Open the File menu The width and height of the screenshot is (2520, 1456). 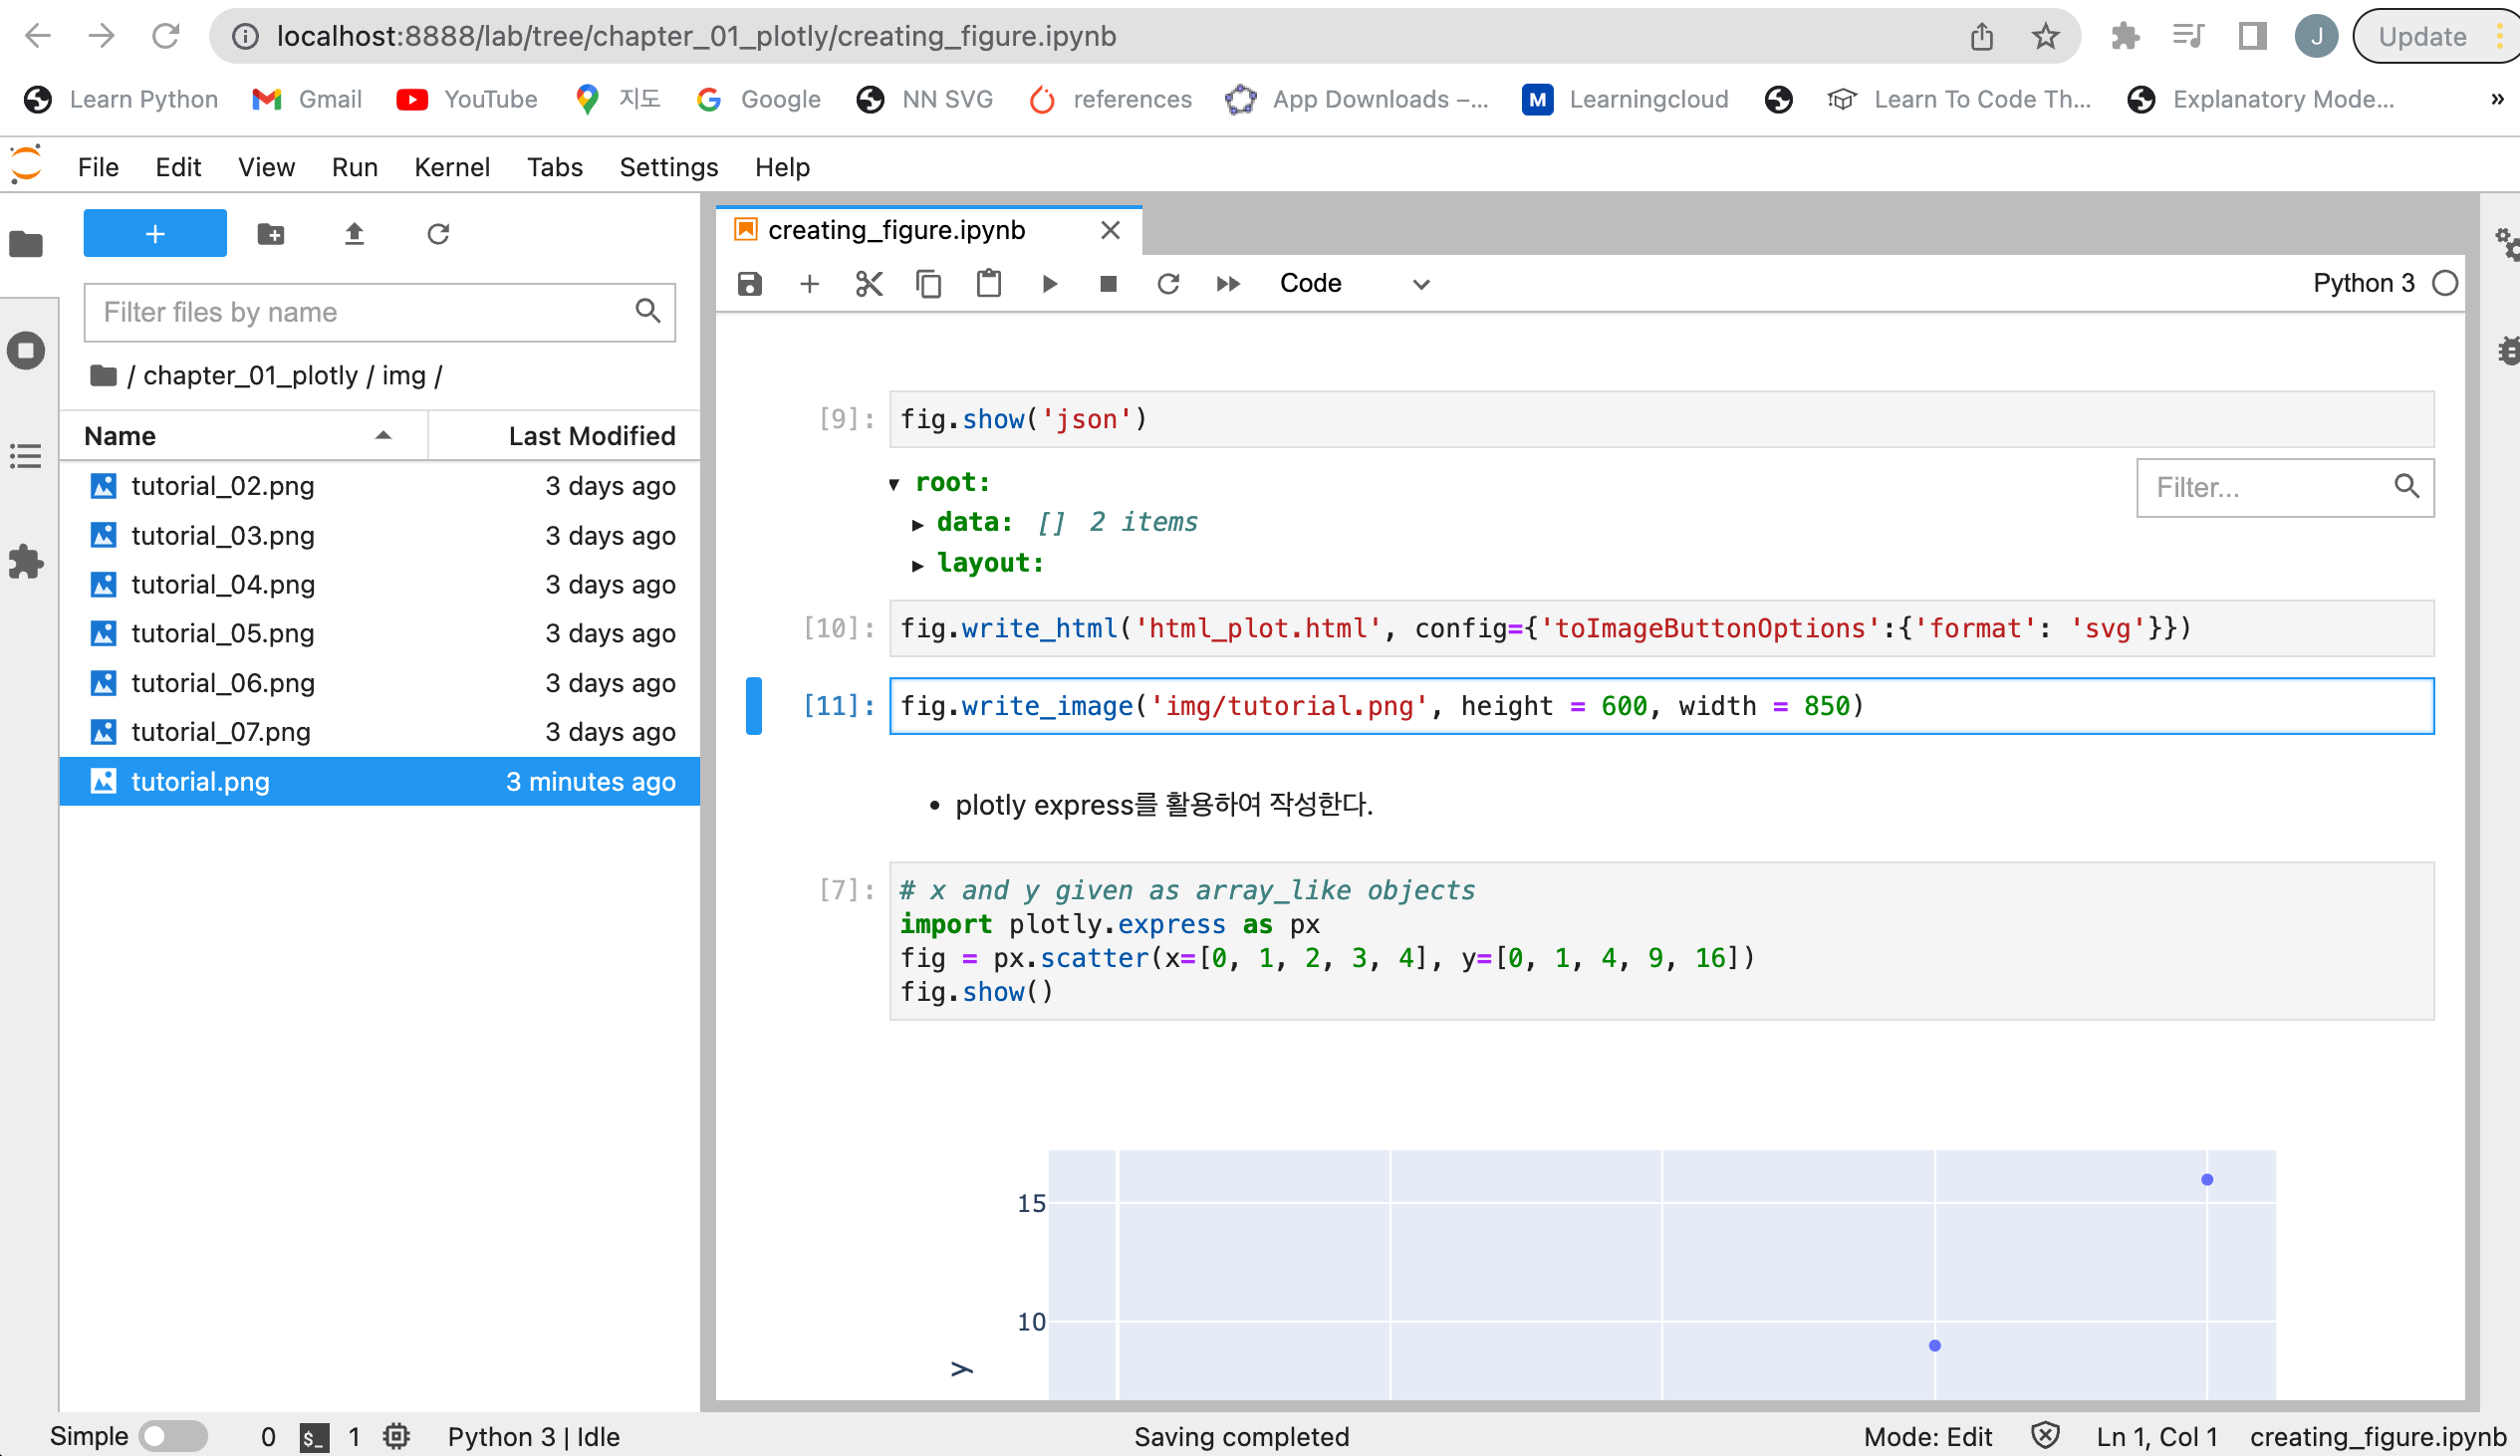pos(98,167)
